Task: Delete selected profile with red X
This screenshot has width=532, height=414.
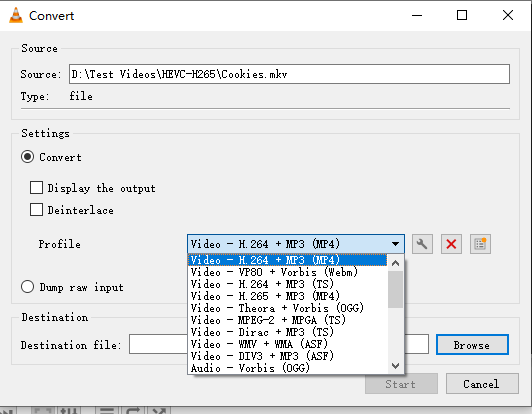Action: [x=451, y=244]
